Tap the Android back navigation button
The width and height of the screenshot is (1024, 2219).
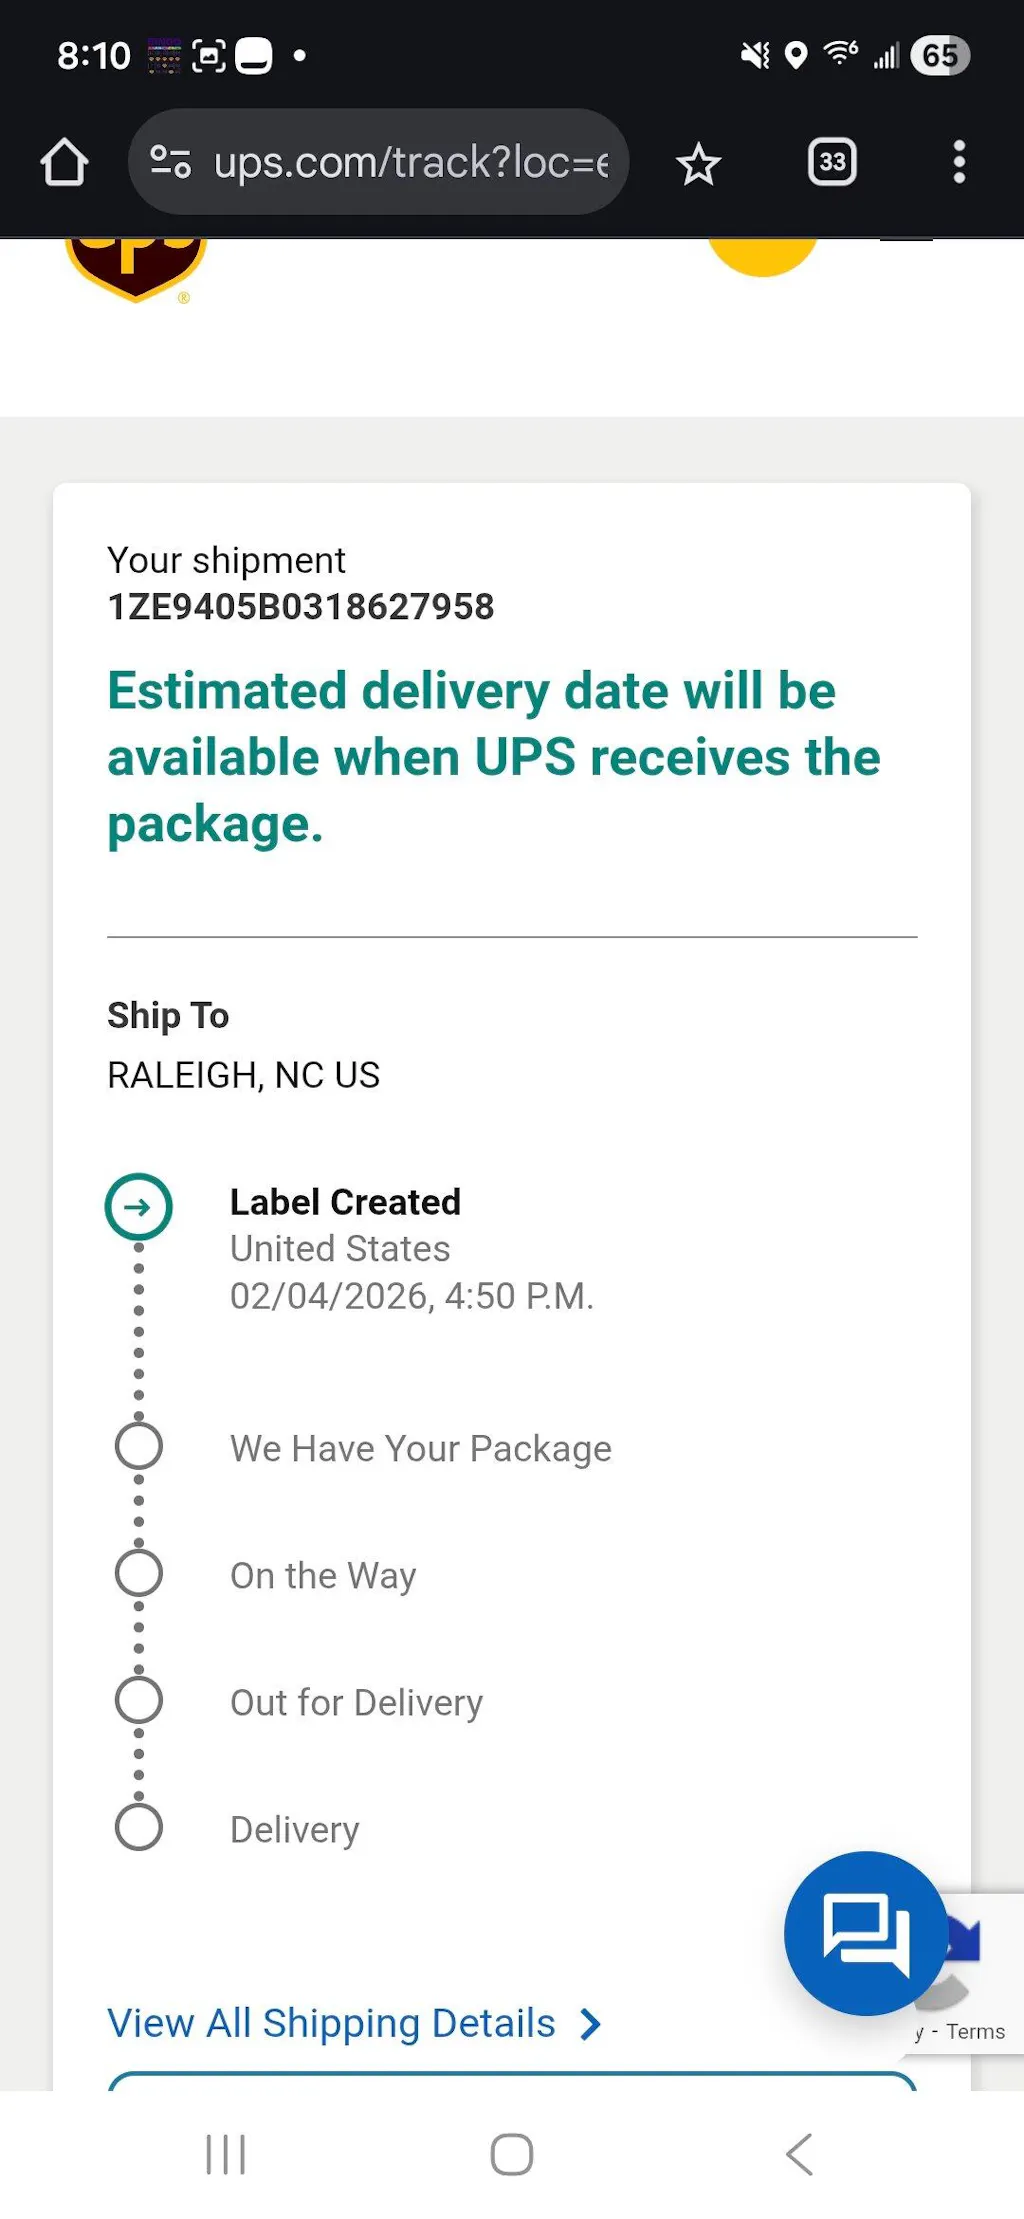pos(799,2154)
